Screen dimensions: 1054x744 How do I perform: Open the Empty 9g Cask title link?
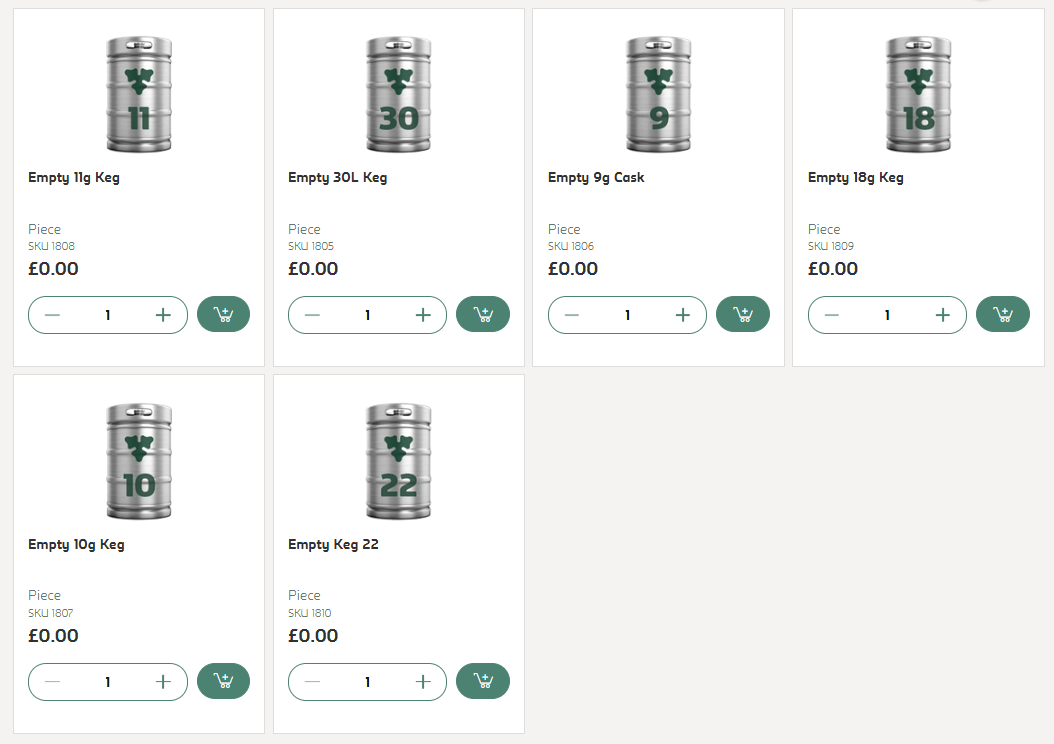(596, 178)
